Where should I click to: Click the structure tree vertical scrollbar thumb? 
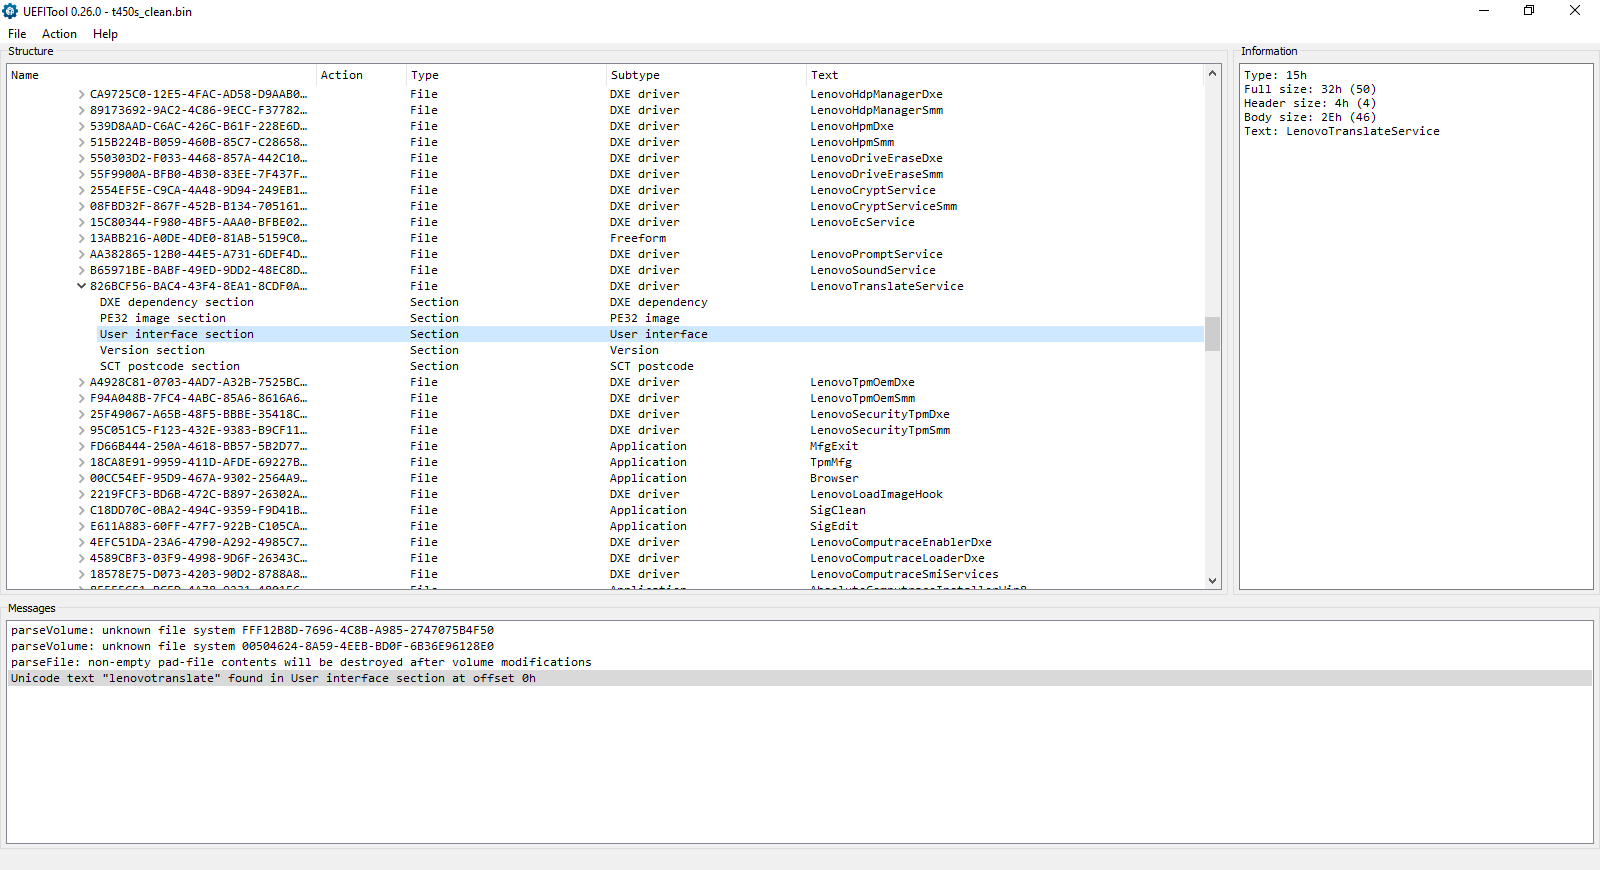[1212, 334]
